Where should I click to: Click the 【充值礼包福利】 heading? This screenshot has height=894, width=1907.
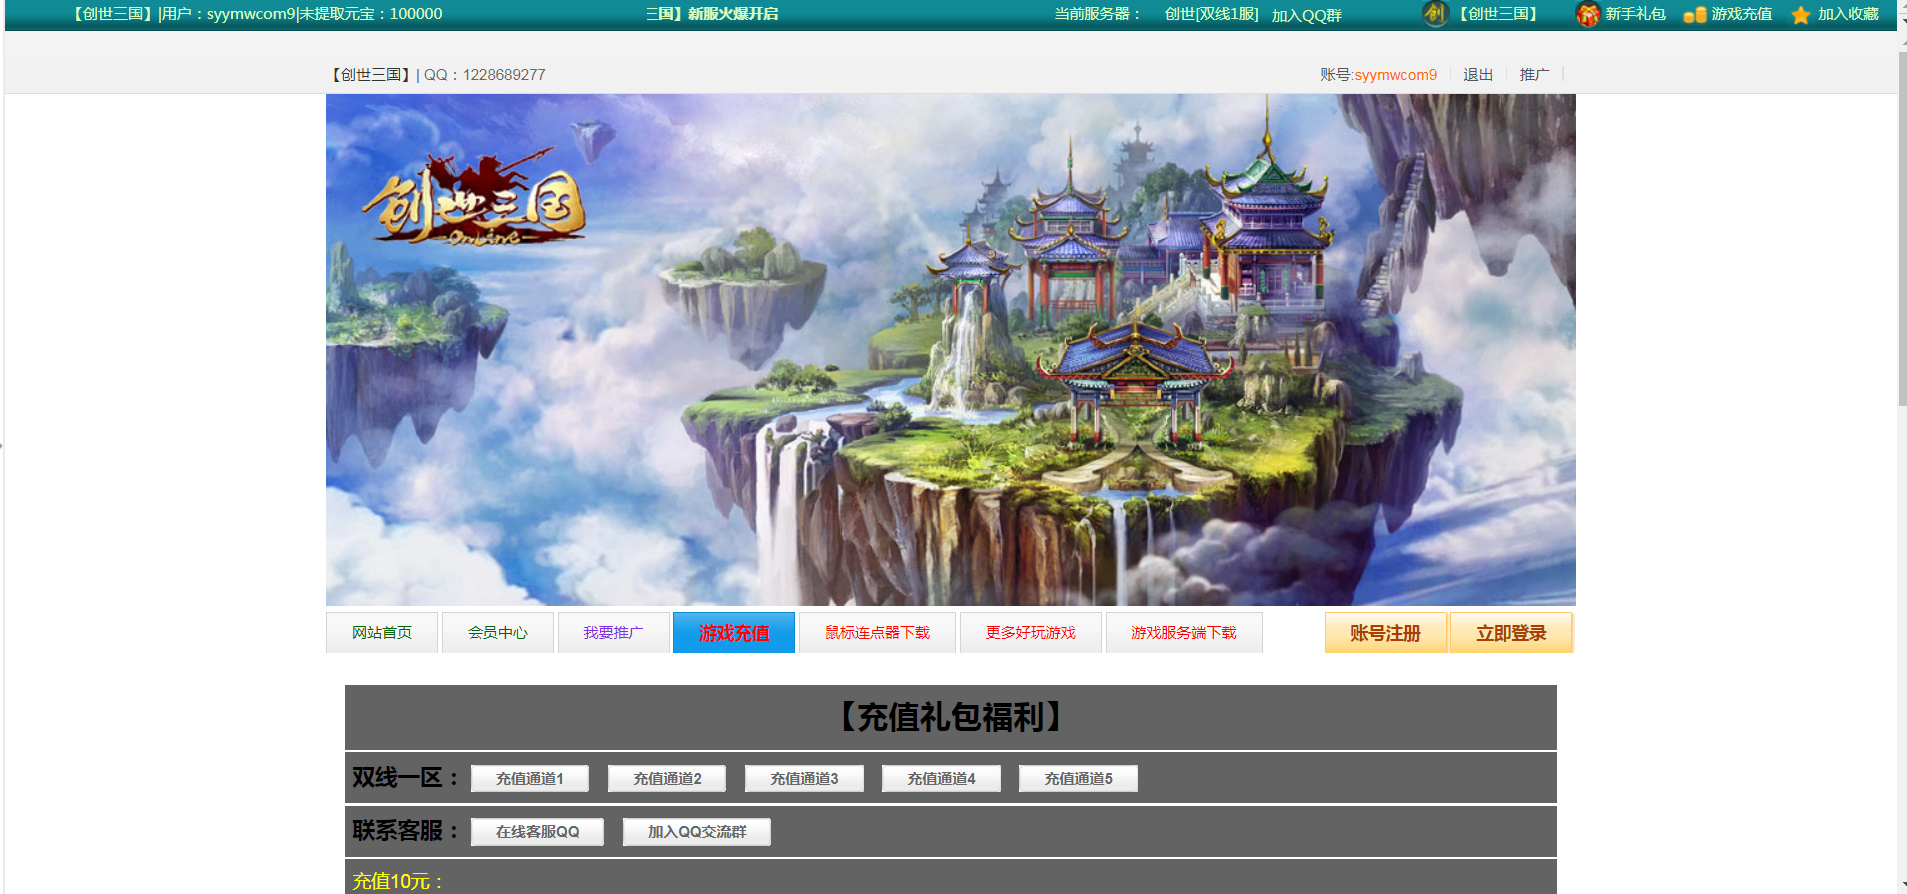coord(950,717)
